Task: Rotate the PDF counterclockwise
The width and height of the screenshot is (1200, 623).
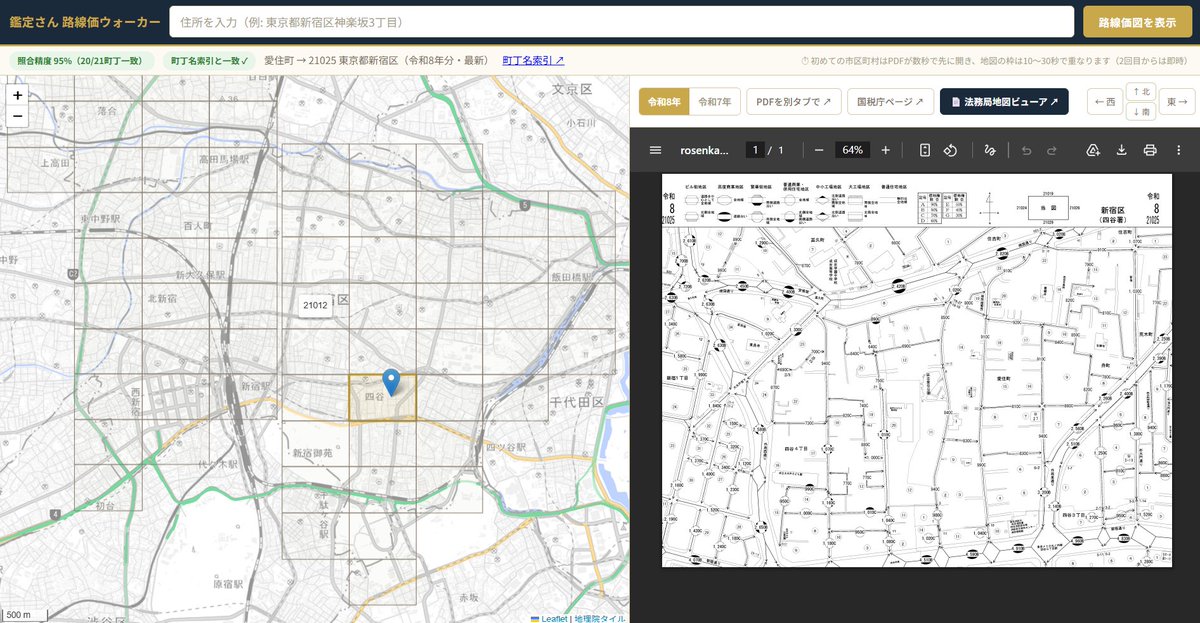Action: [x=951, y=150]
